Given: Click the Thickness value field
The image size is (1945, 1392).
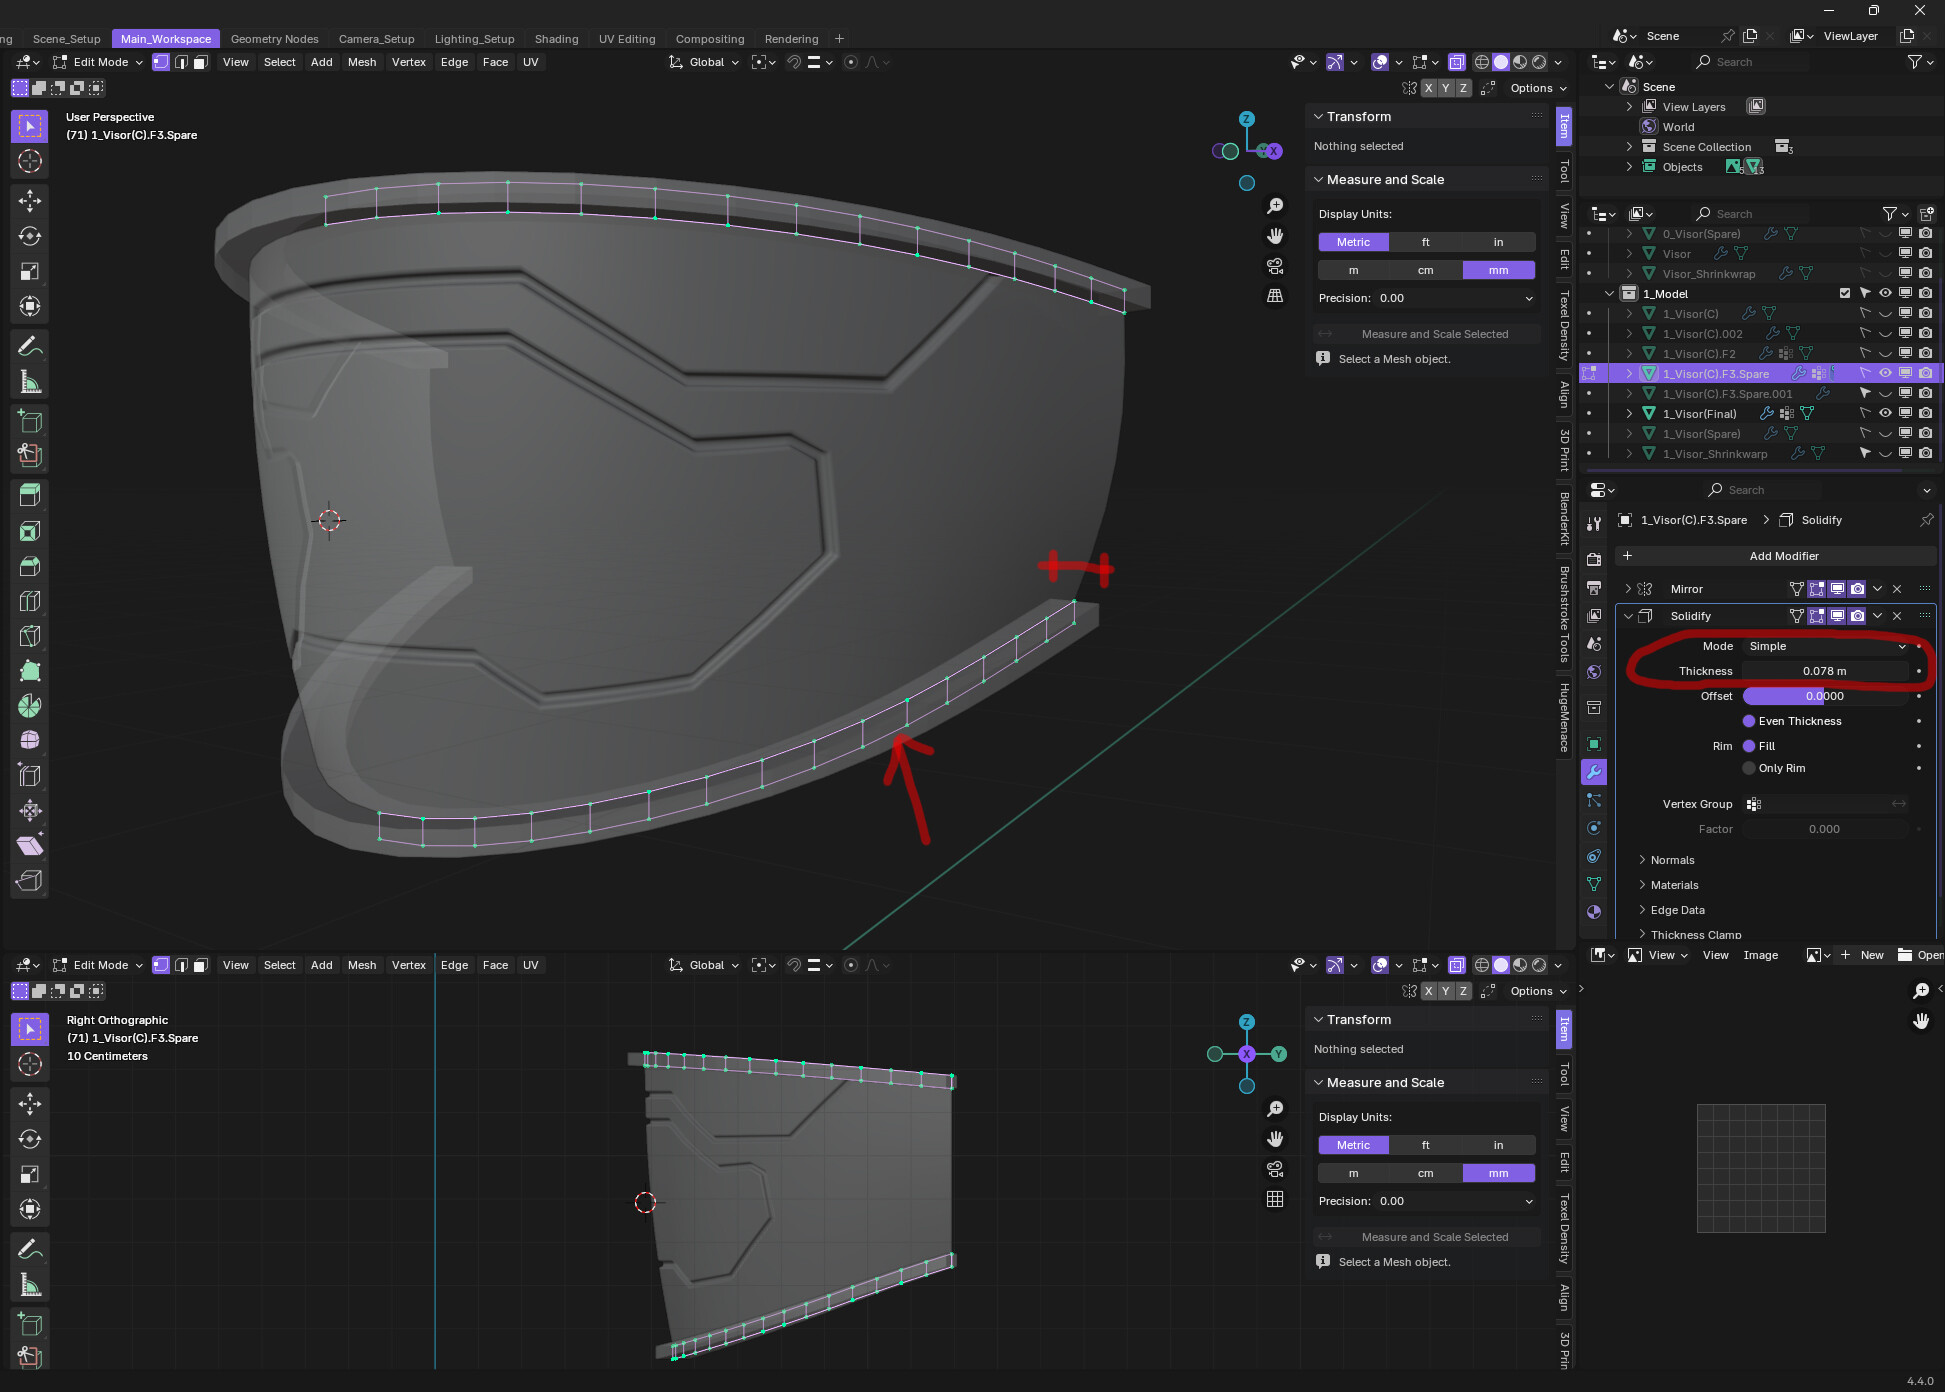Looking at the screenshot, I should [x=1826, y=671].
